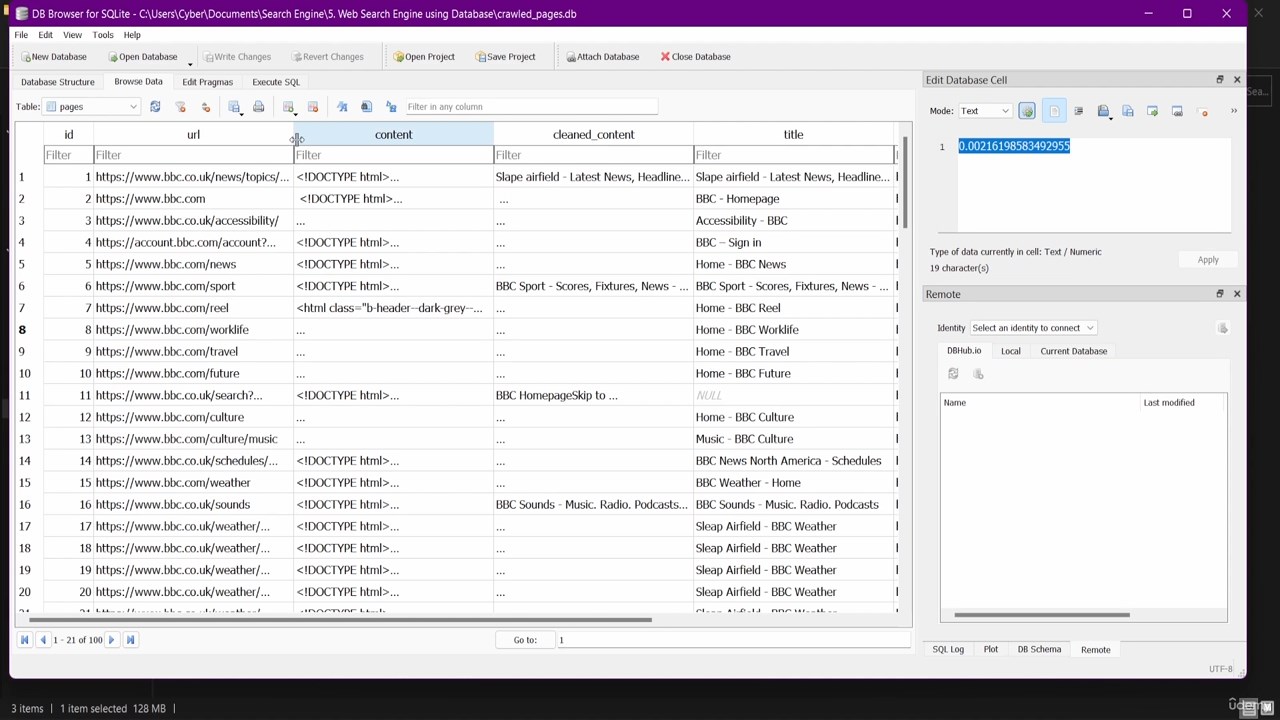This screenshot has height=720, width=1280.
Task: Open the Identity dropdown in Remote panel
Action: tap(1033, 328)
